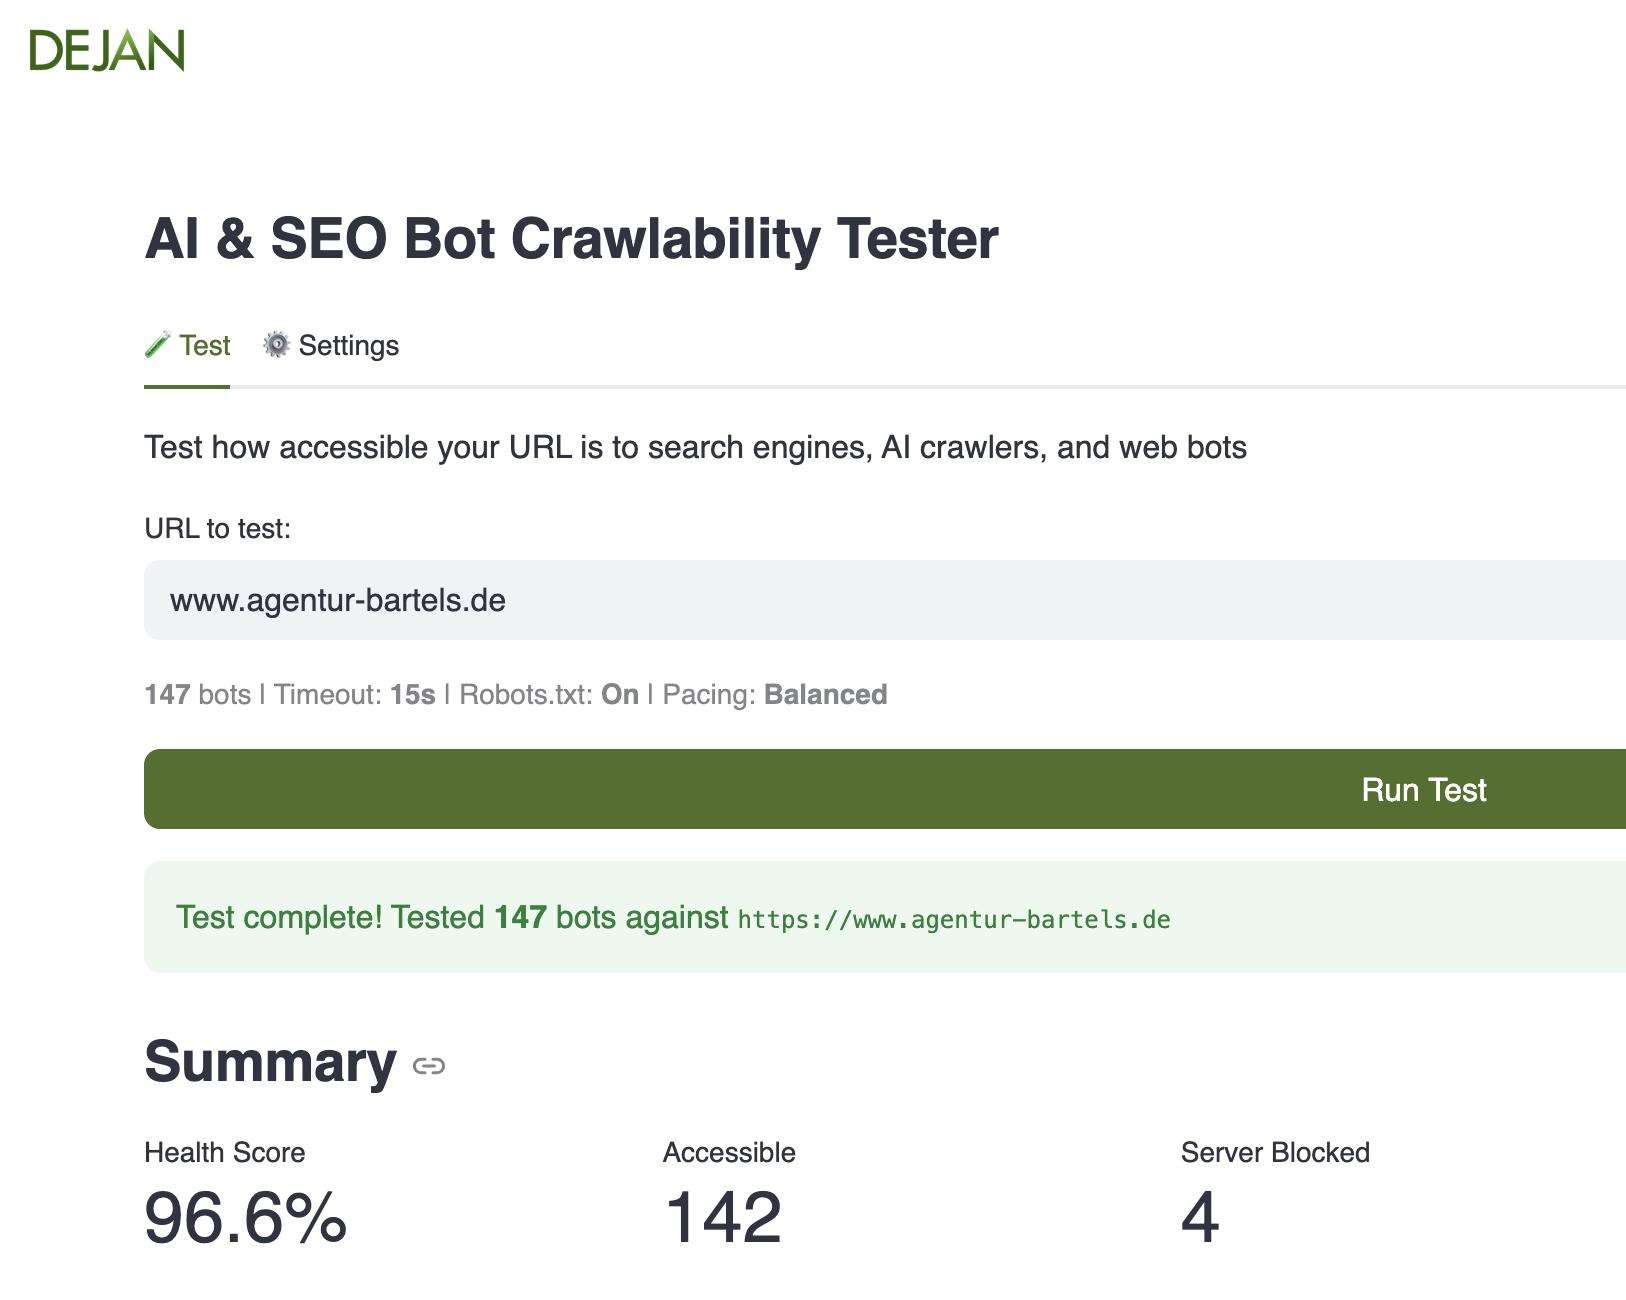
Task: Click the AI & SEO Bot Crawlability Tester title
Action: click(571, 239)
